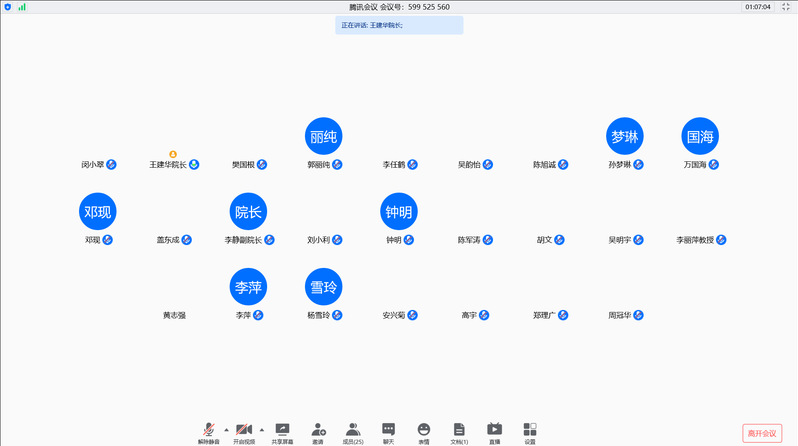Open the 表情 emoji reactions

click(x=424, y=430)
